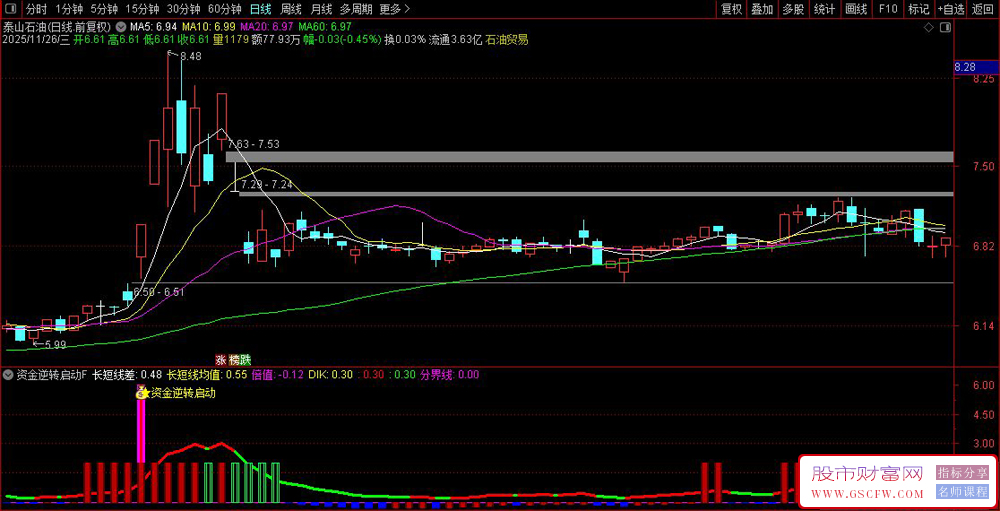The width and height of the screenshot is (1000, 511).
Task: Select the gray 7.29 - 7.24 zone bar
Action: (596, 194)
